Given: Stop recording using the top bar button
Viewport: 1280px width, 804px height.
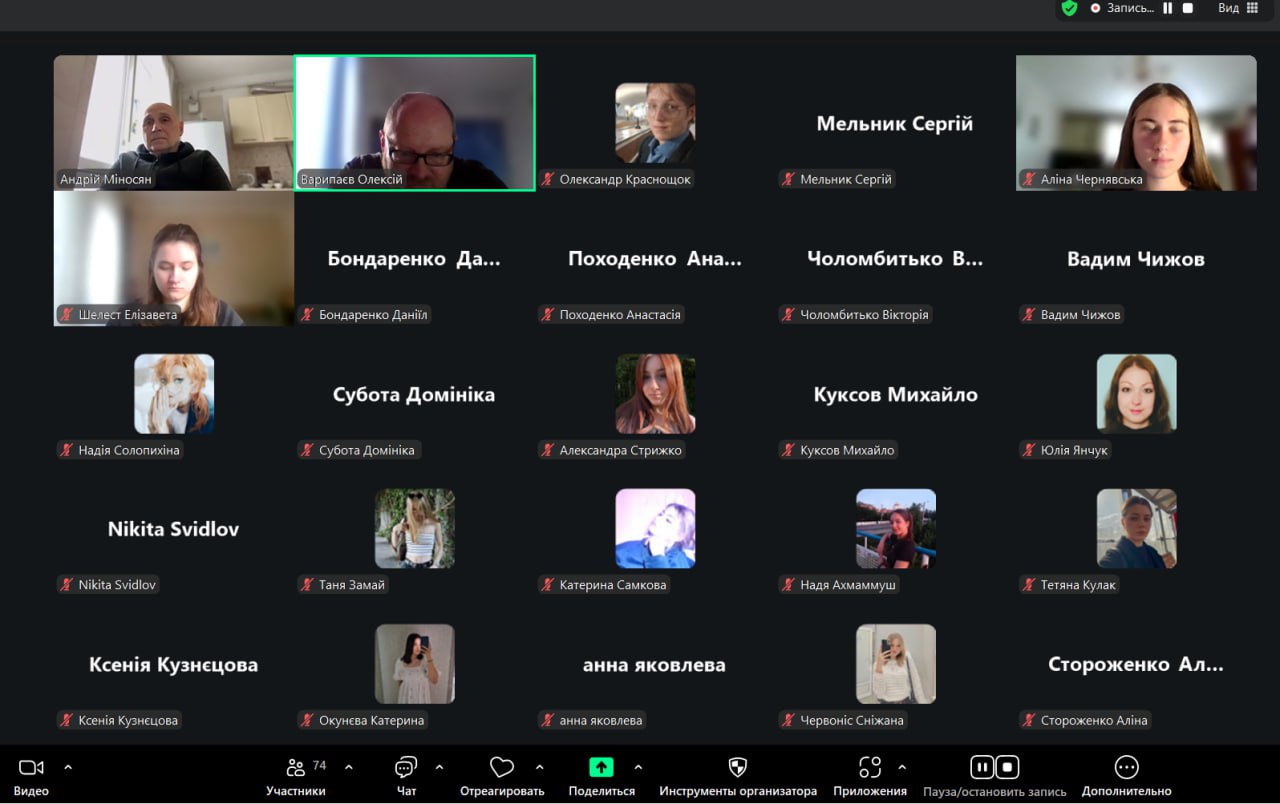Looking at the screenshot, I should [1188, 8].
